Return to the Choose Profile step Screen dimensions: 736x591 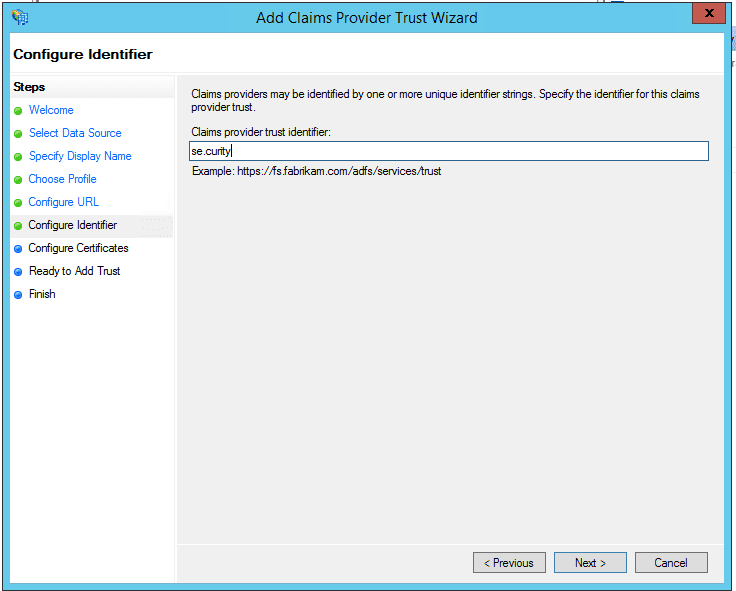(x=62, y=179)
